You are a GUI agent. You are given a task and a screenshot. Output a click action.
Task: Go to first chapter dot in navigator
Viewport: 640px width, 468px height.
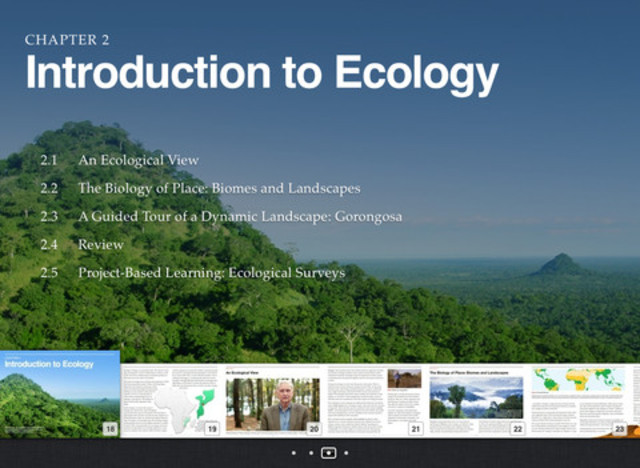pyautogui.click(x=294, y=453)
